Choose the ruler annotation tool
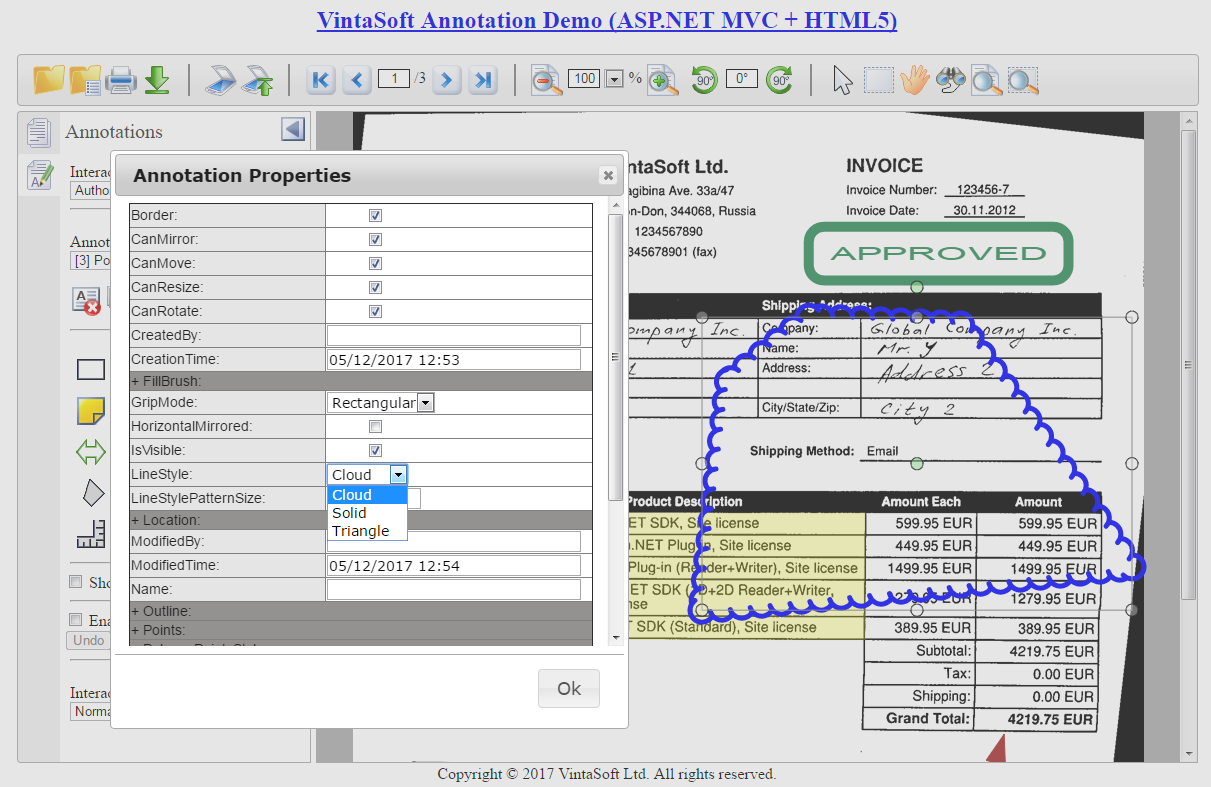Viewport: 1211px width, 787px height. tap(91, 535)
